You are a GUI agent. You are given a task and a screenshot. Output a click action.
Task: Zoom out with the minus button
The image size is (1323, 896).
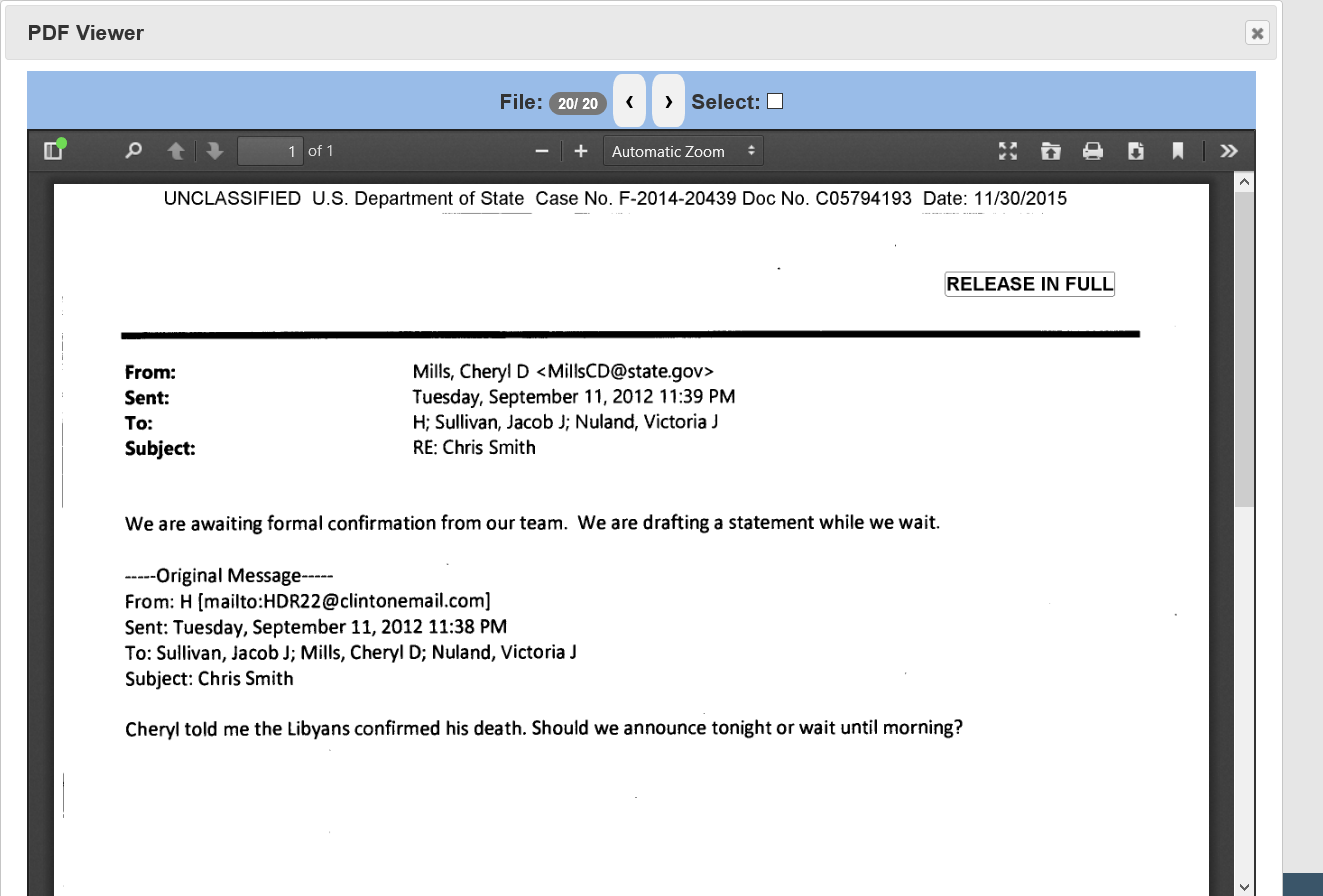click(542, 151)
